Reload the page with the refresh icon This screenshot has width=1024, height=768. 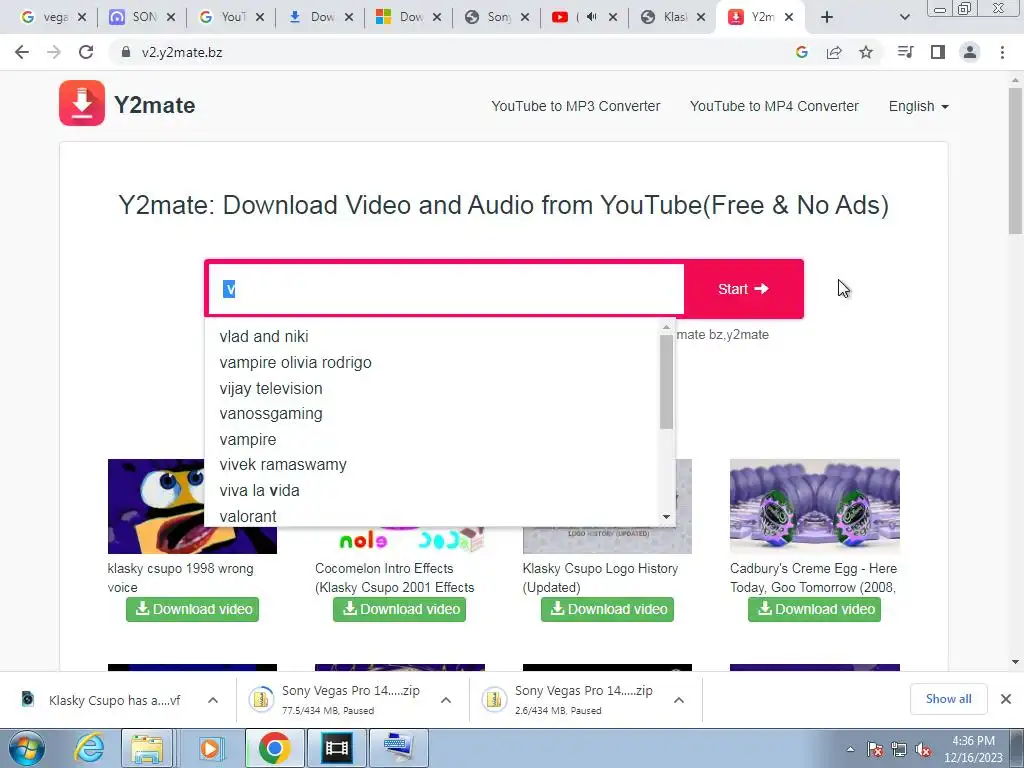point(86,52)
